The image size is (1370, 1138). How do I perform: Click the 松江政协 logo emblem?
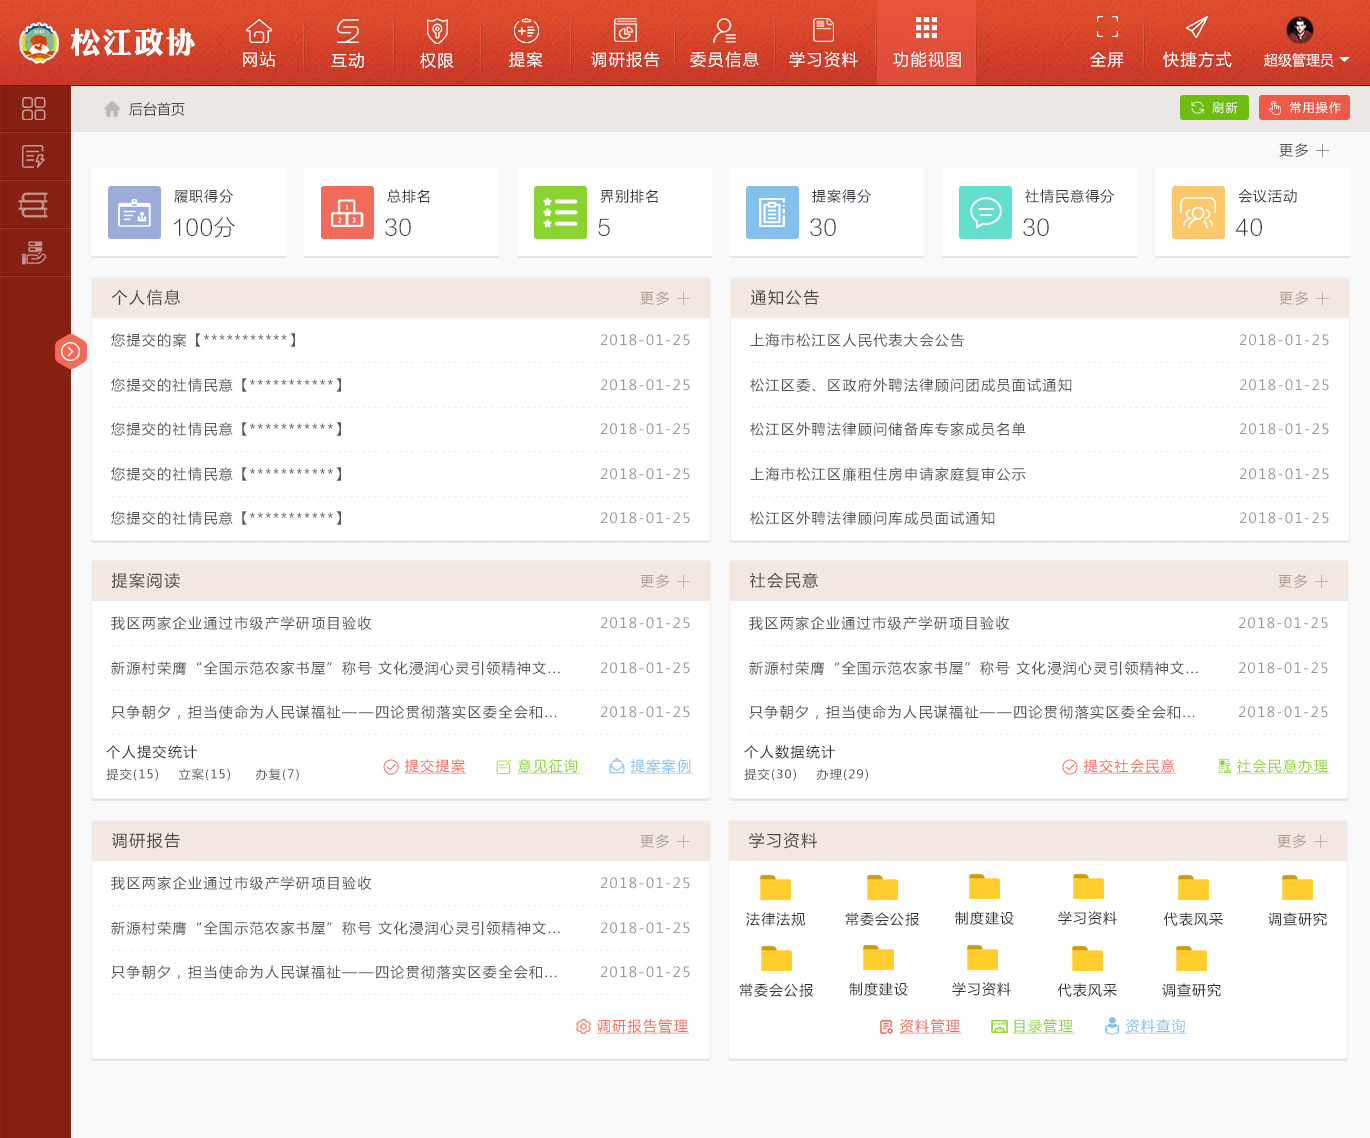(x=39, y=43)
